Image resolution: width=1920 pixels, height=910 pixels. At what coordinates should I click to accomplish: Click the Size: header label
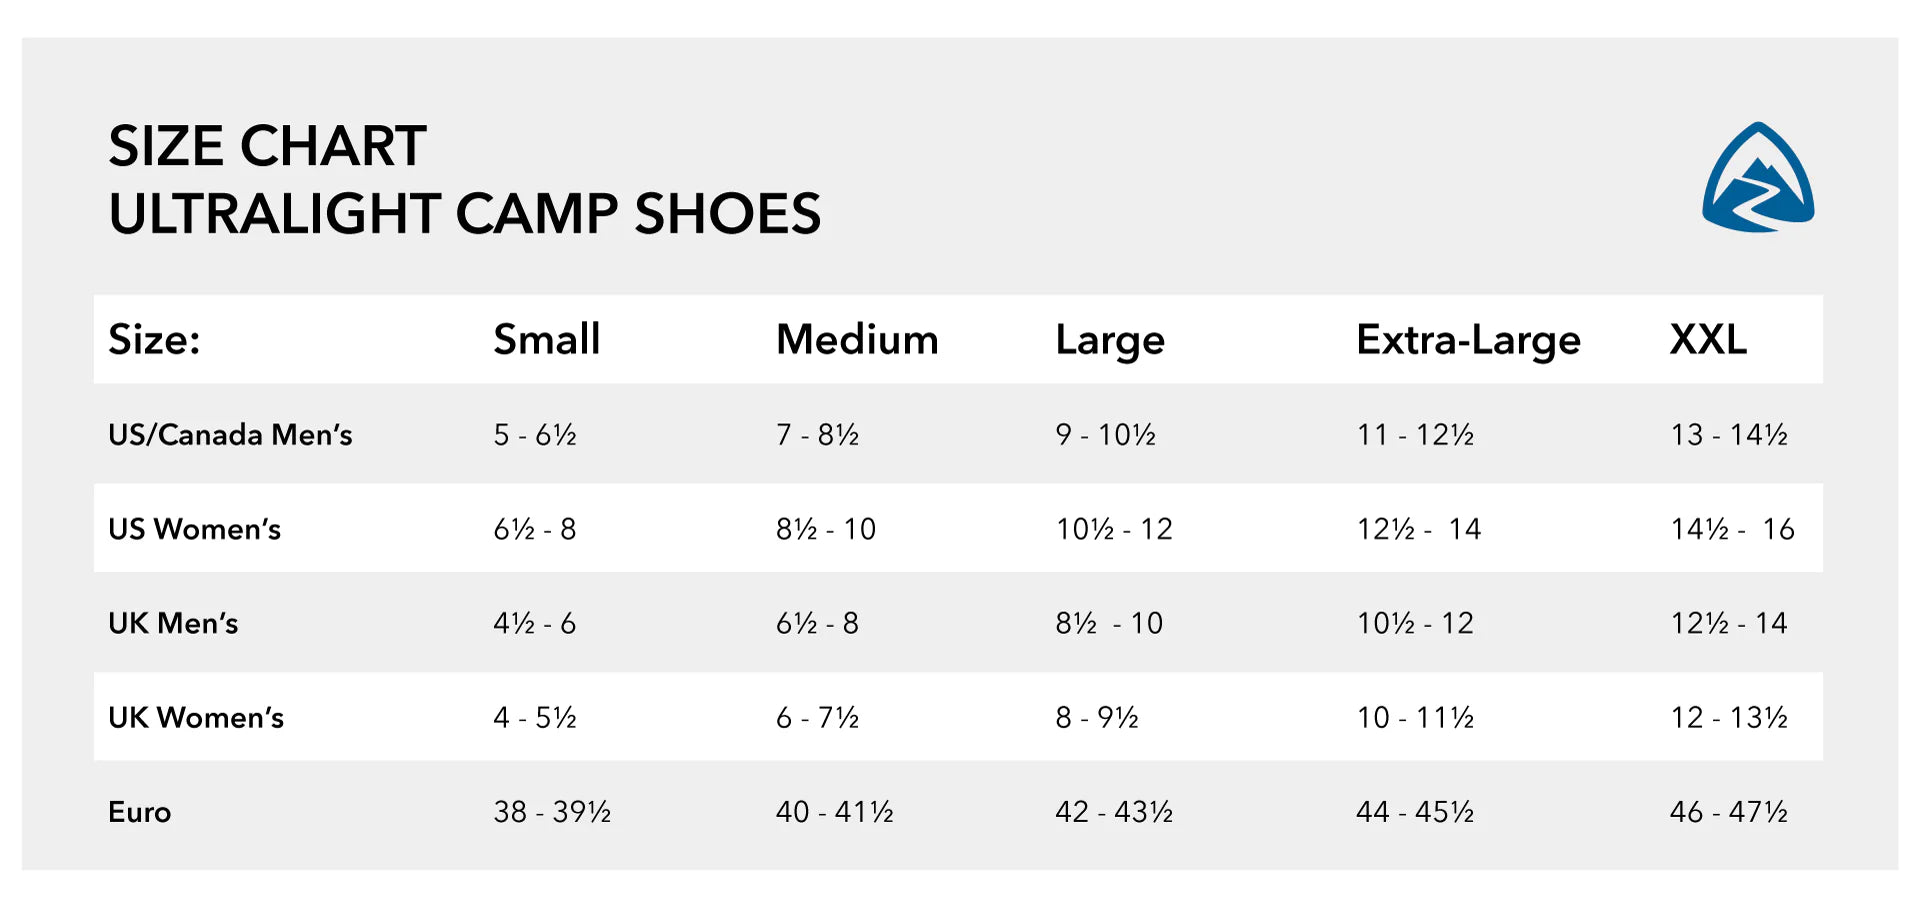(x=154, y=340)
